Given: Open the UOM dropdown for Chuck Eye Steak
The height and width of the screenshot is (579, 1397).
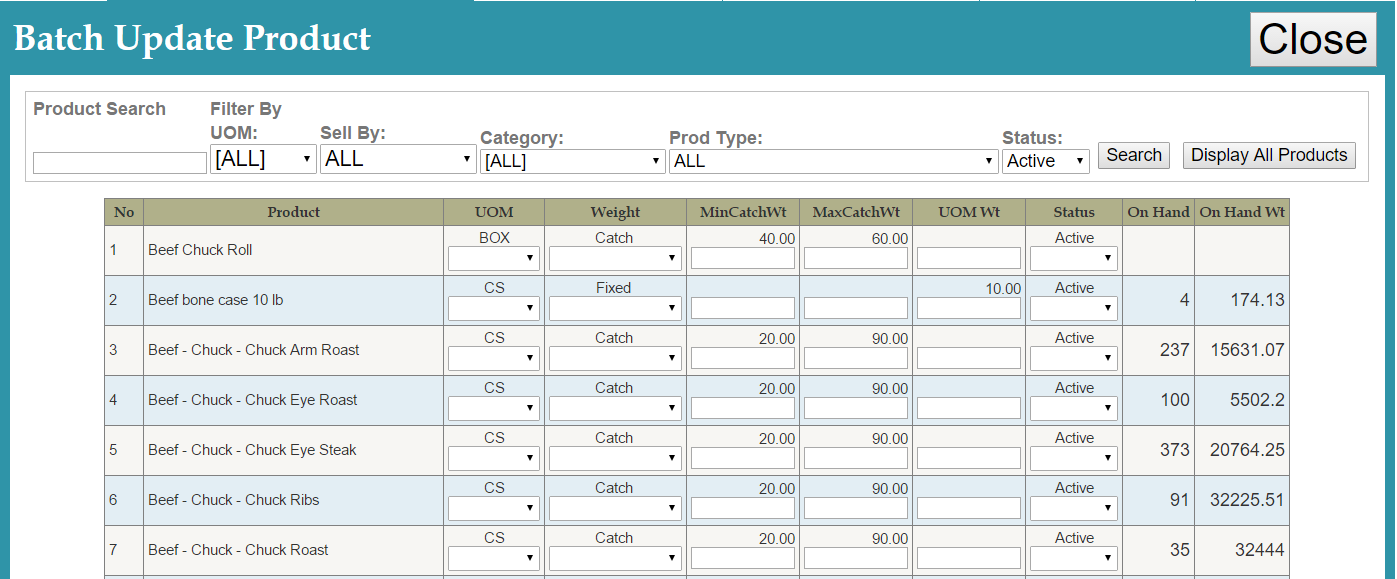Looking at the screenshot, I should coord(494,458).
